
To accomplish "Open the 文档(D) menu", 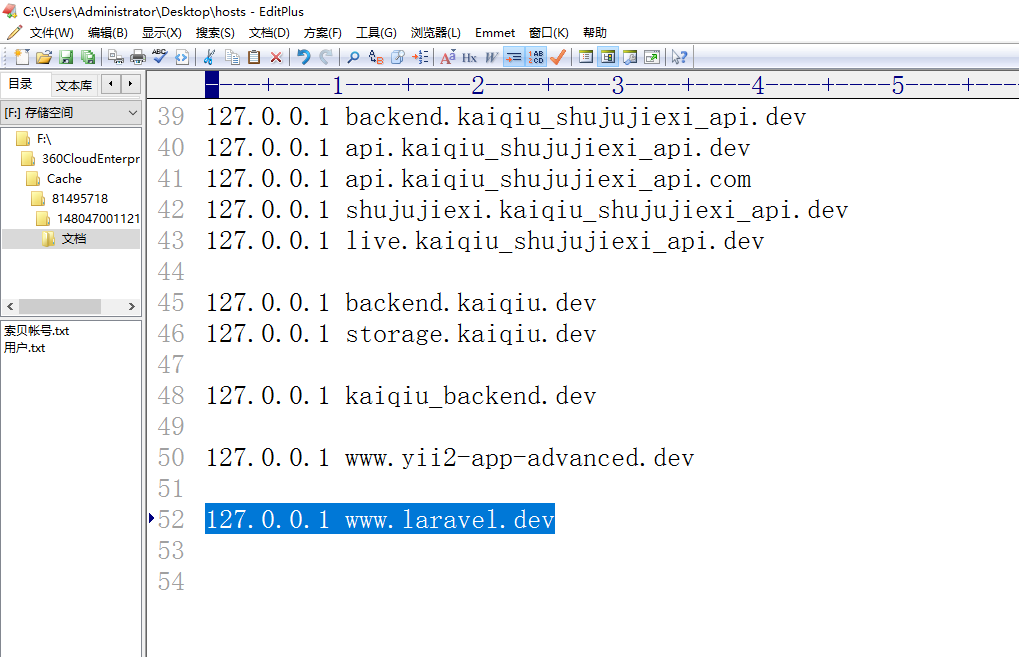I will point(269,32).
